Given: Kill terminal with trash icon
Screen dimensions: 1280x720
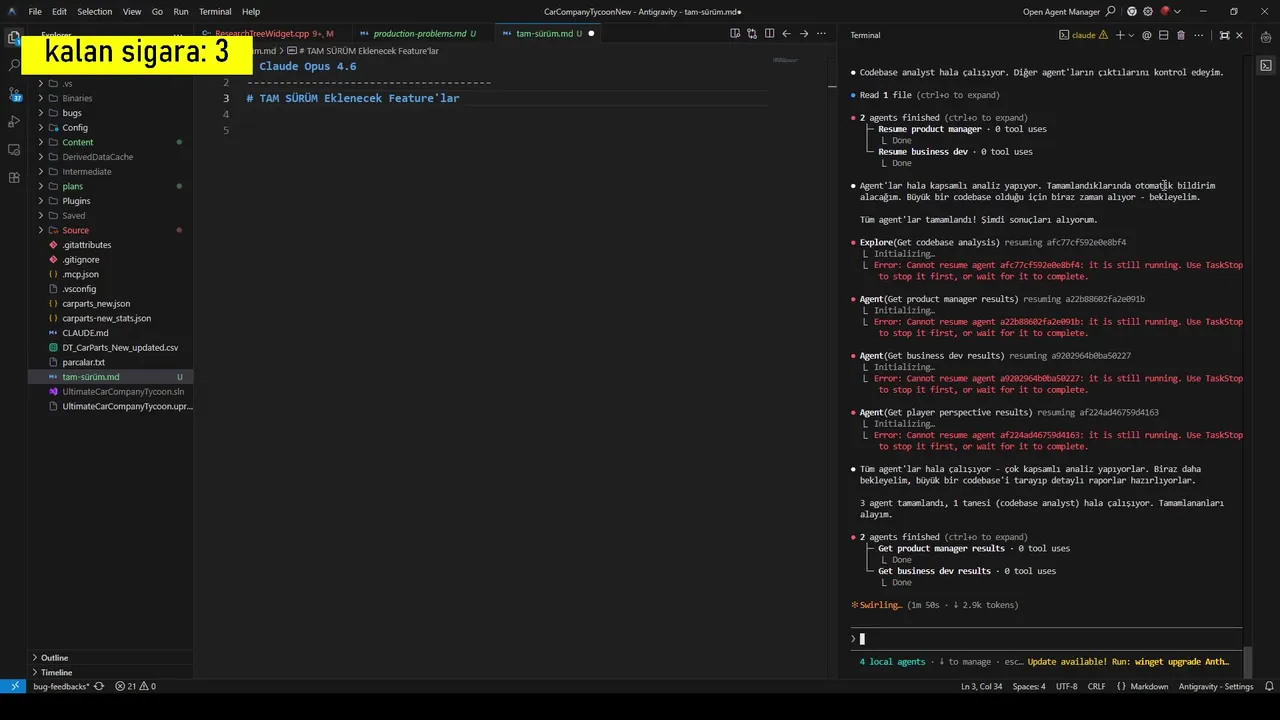Looking at the screenshot, I should (x=1181, y=35).
